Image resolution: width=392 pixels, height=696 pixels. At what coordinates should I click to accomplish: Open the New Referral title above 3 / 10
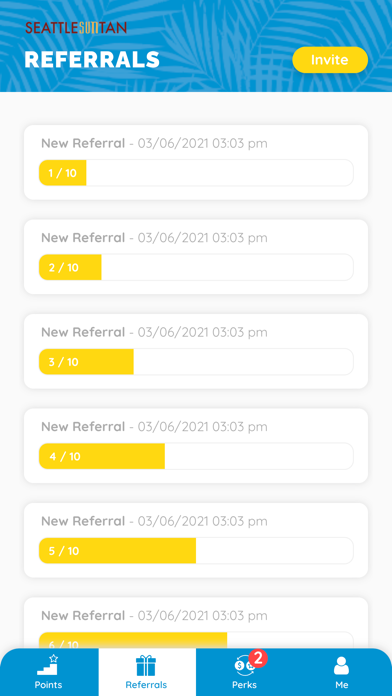[x=83, y=332]
